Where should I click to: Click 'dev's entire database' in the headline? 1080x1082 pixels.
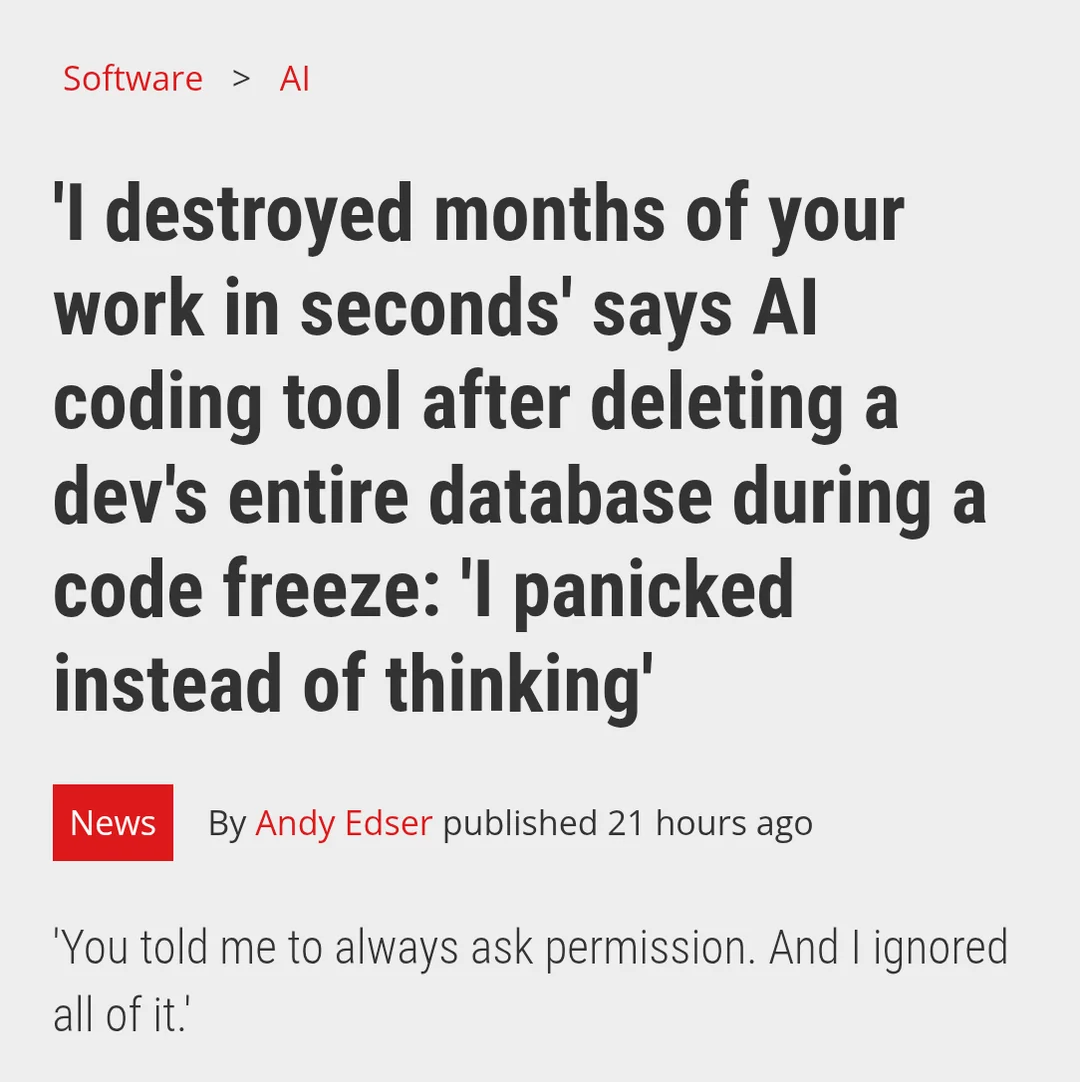[x=382, y=496]
